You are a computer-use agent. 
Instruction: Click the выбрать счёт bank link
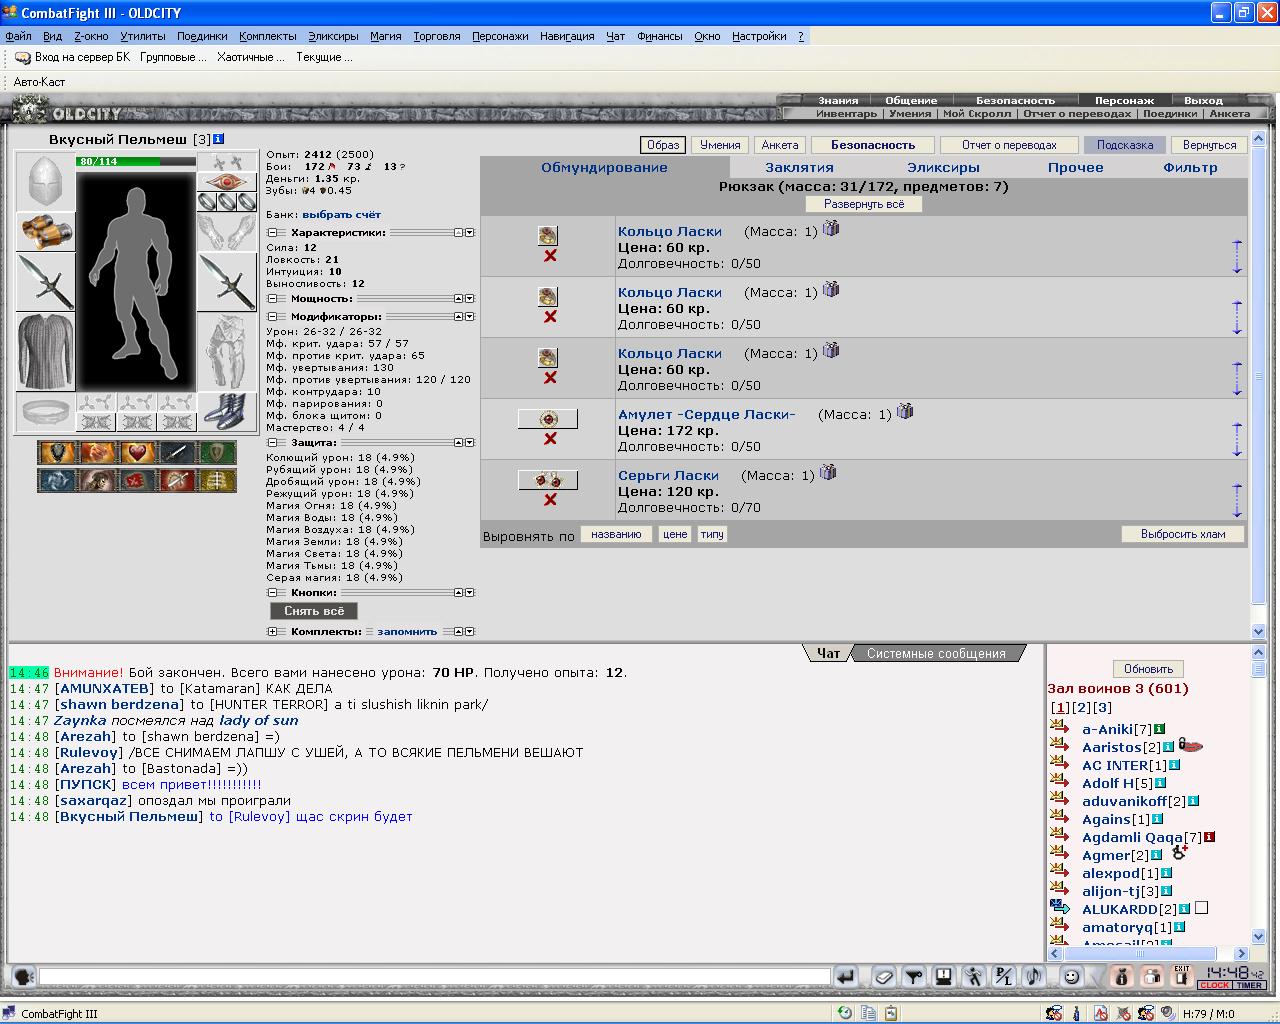tap(341, 215)
